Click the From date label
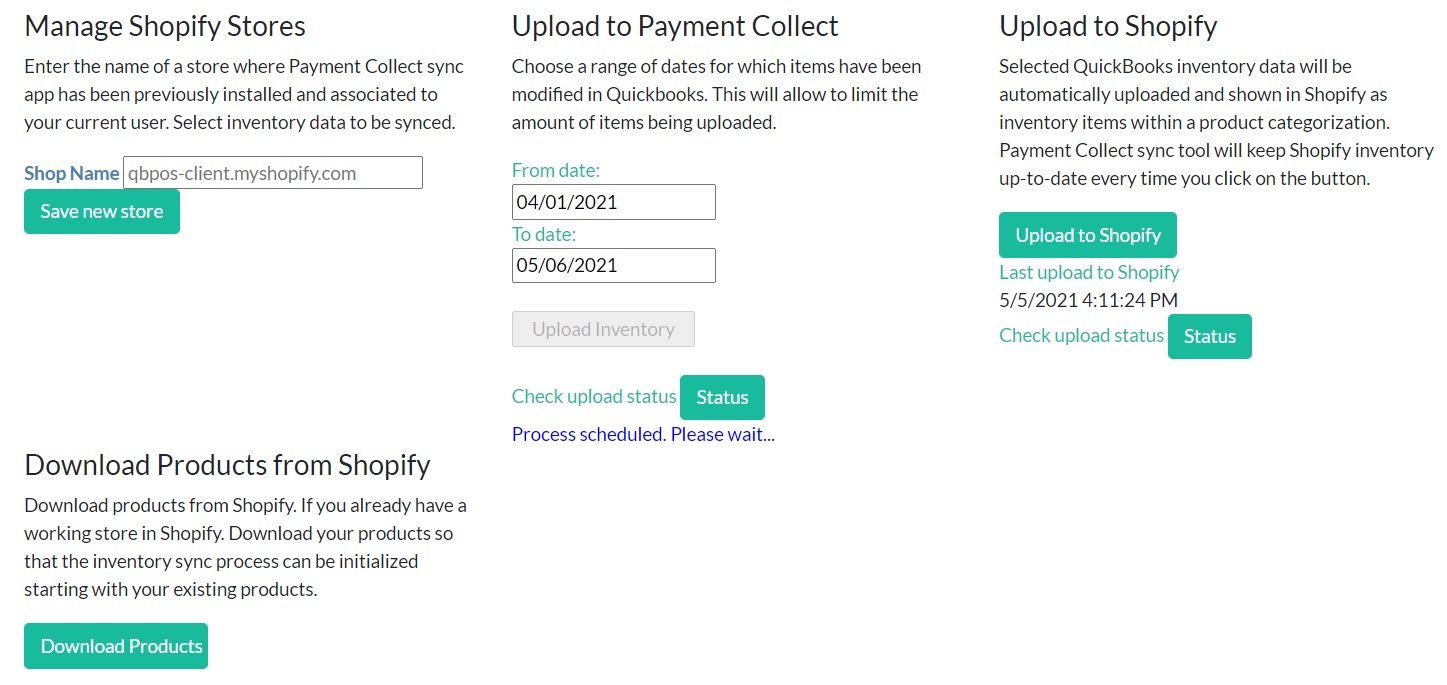The width and height of the screenshot is (1447, 685). (x=556, y=170)
